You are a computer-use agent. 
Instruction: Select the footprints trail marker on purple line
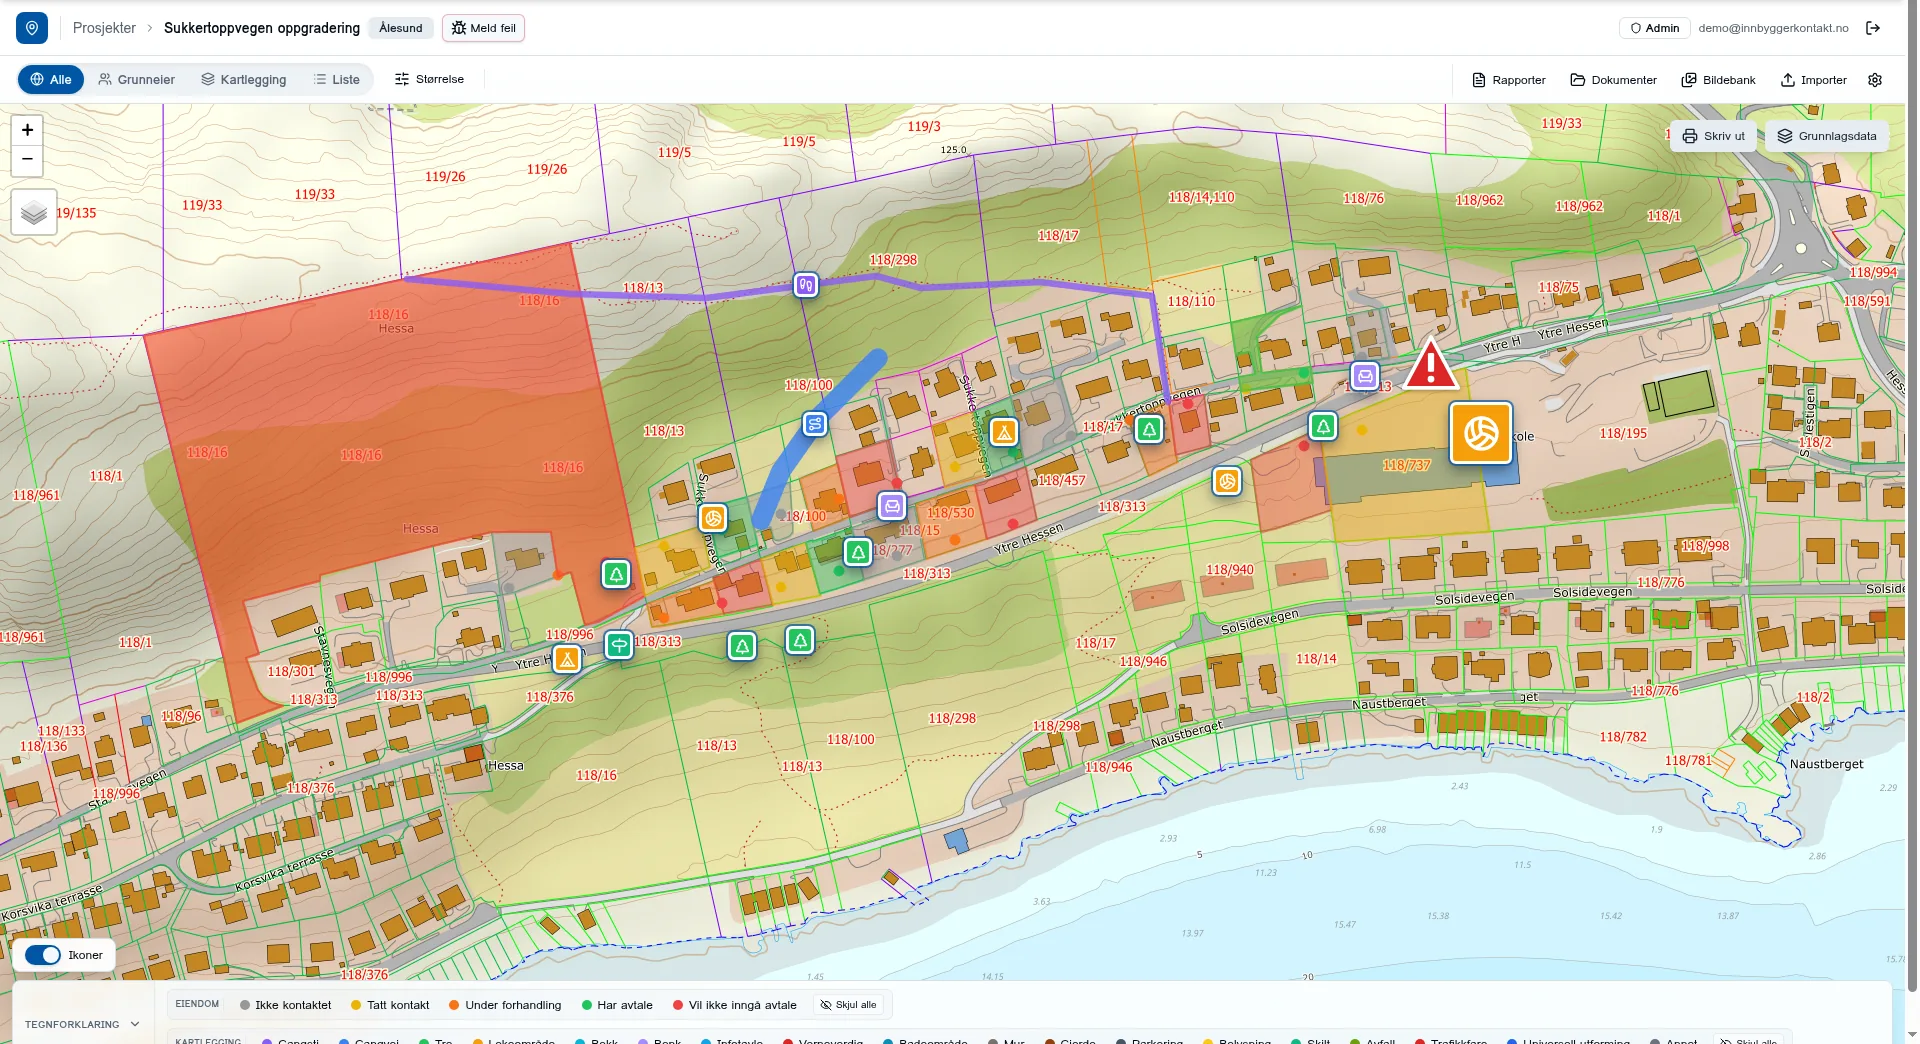pyautogui.click(x=806, y=285)
